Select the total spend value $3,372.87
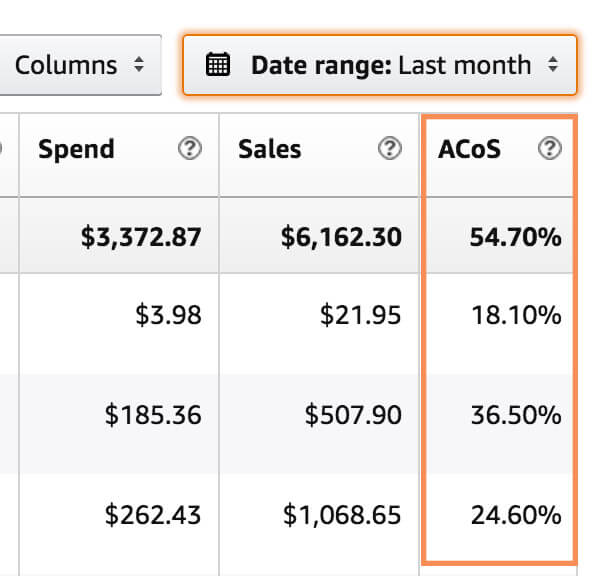 [x=143, y=237]
